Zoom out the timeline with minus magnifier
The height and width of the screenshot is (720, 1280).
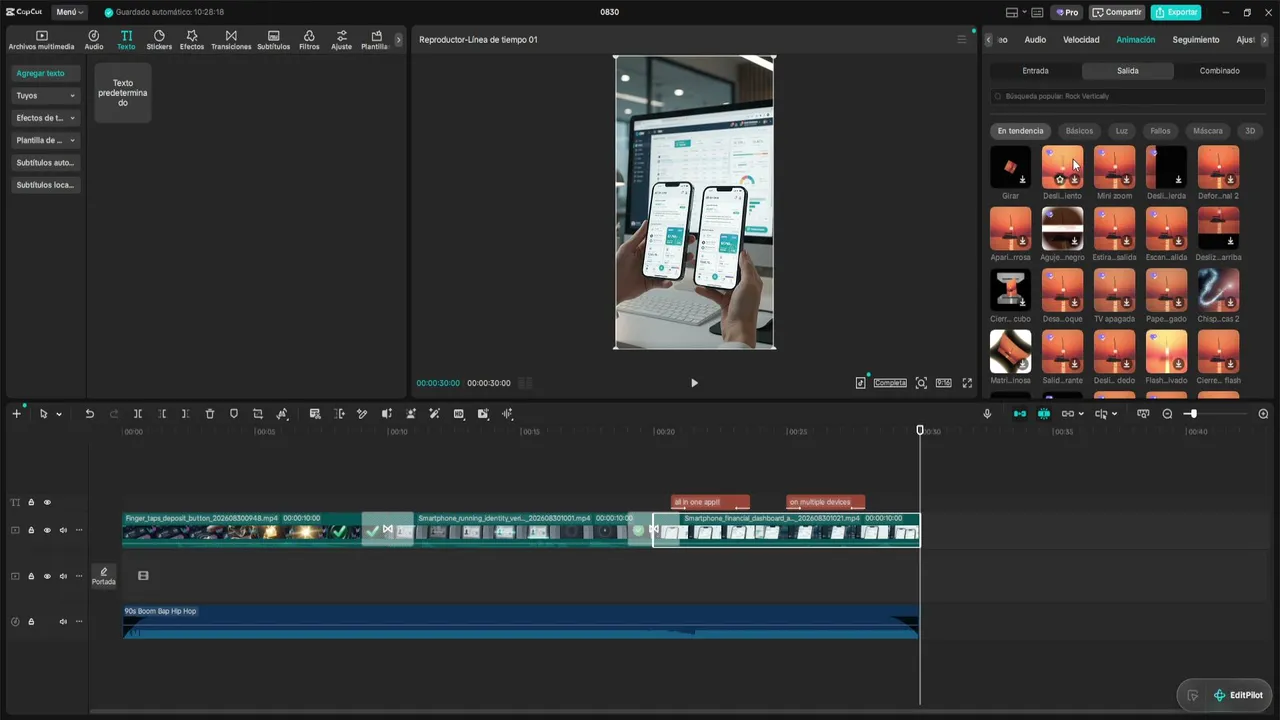tap(1167, 414)
